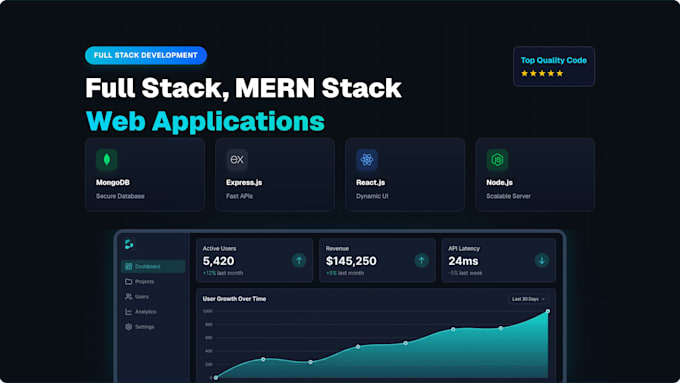Click the User Growth Over Time heading
680x383 pixels.
[234, 299]
